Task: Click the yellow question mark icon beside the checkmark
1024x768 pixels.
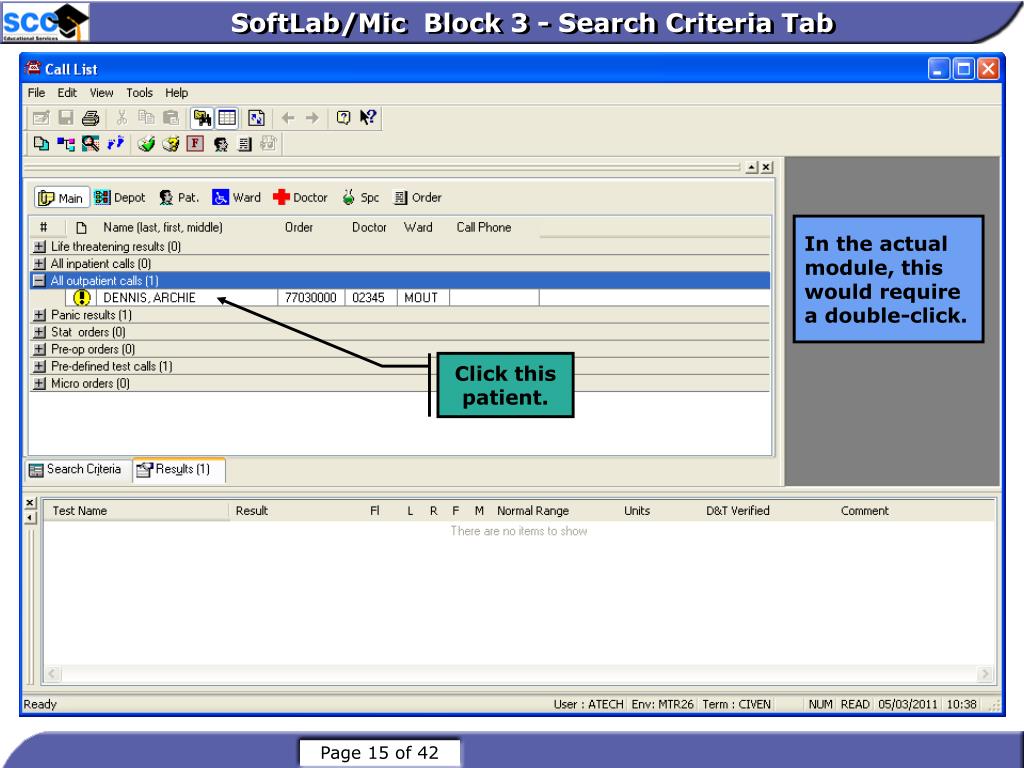Action: (x=170, y=144)
